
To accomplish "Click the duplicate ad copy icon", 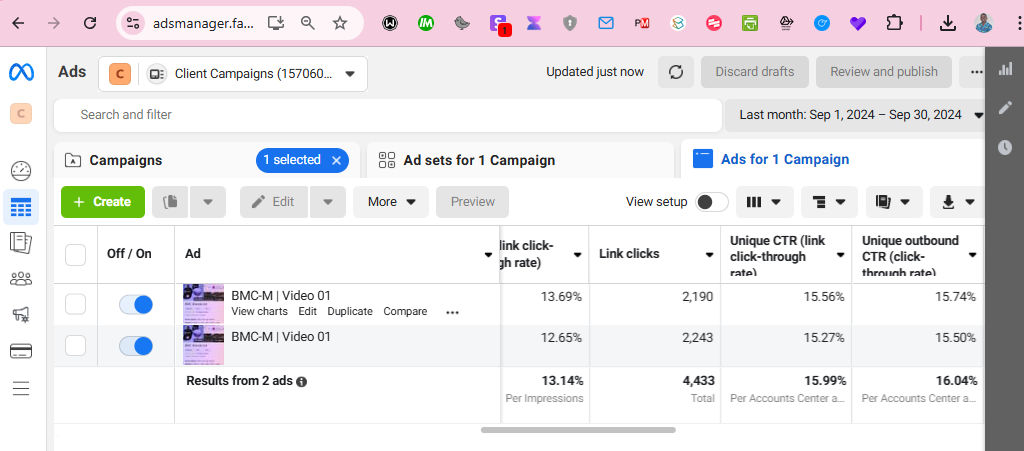I will tap(170, 202).
